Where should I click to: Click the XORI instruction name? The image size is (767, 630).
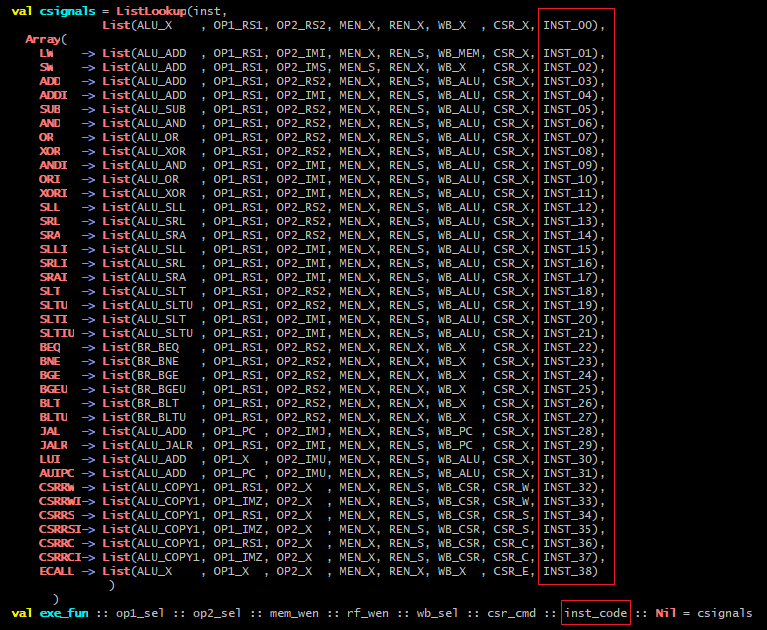pyautogui.click(x=53, y=193)
